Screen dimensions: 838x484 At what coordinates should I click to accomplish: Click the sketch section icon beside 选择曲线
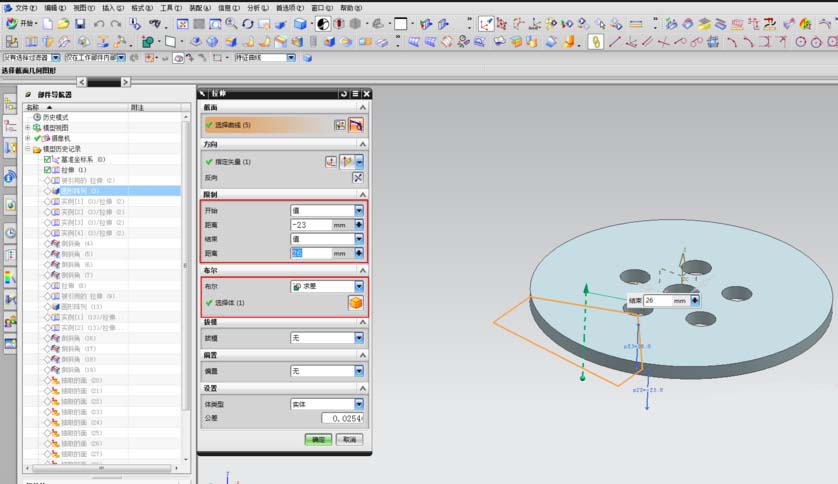point(340,125)
